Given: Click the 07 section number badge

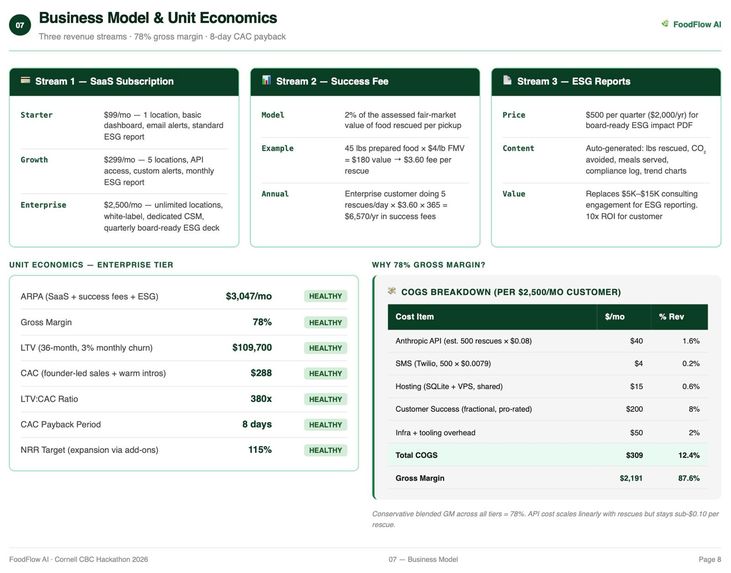Looking at the screenshot, I should click(20, 25).
